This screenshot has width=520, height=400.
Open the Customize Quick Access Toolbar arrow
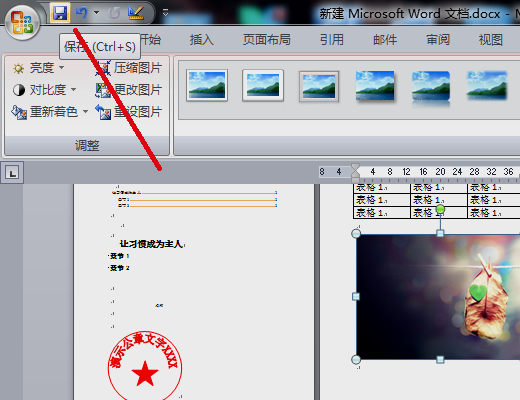165,13
